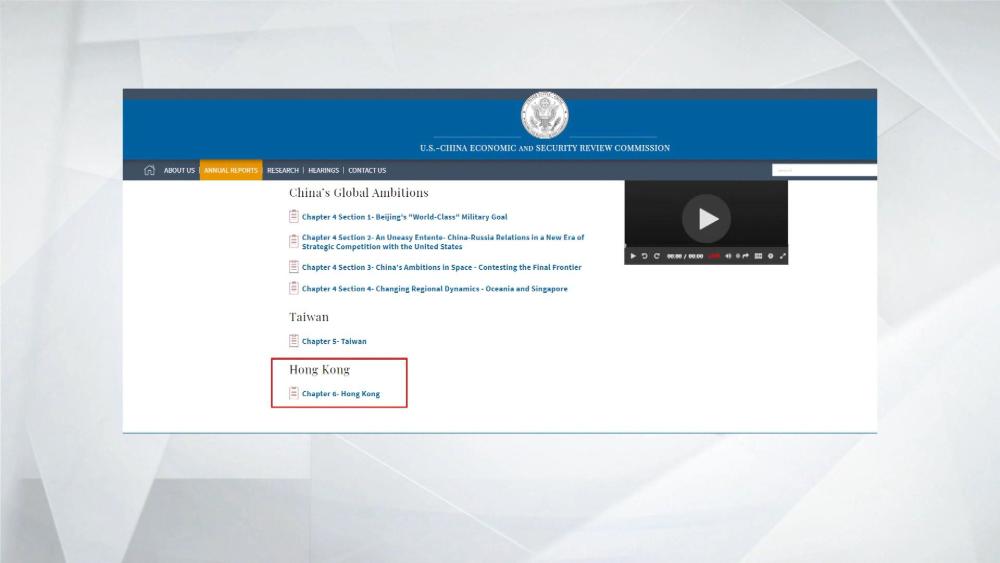Image resolution: width=1000 pixels, height=563 pixels.
Task: Click document icon beside Chapter 4 Section 2
Action: (x=293, y=241)
